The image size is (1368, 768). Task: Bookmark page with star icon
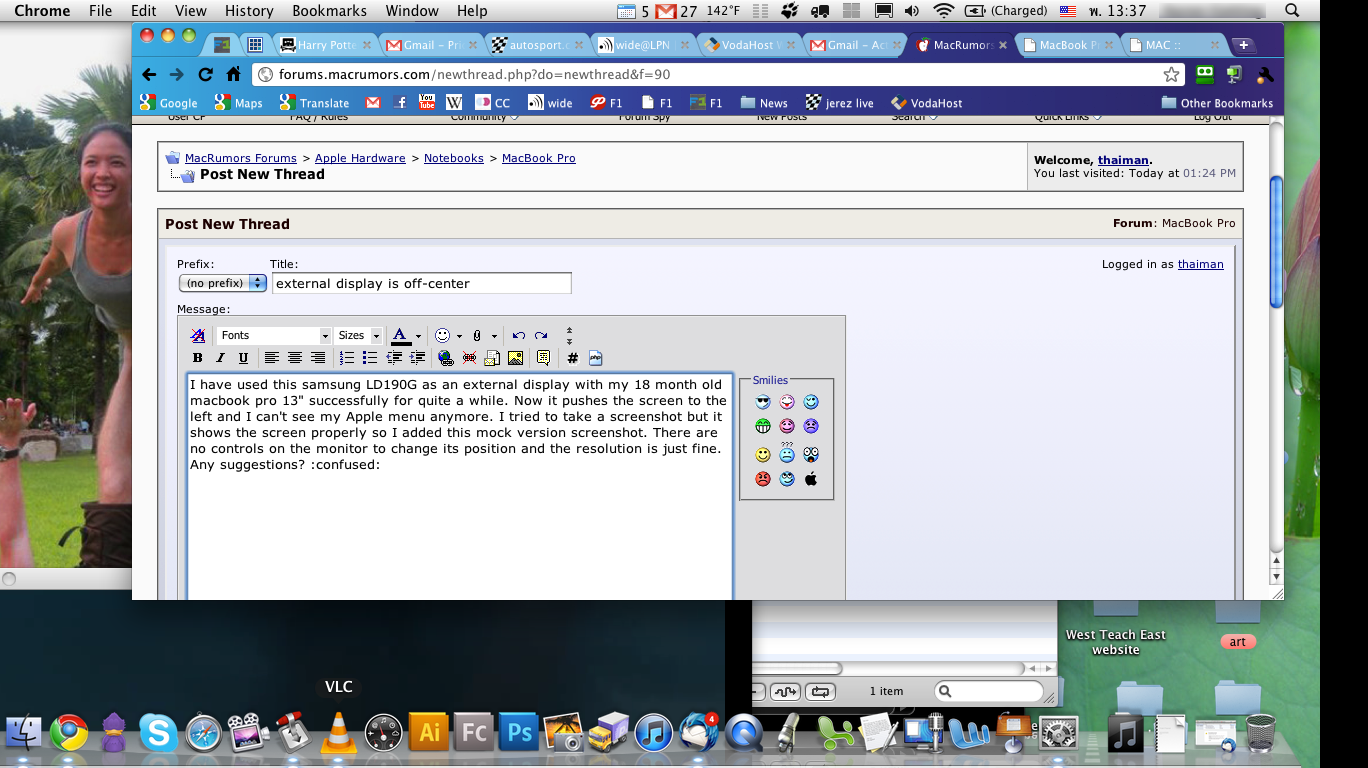pyautogui.click(x=1171, y=74)
